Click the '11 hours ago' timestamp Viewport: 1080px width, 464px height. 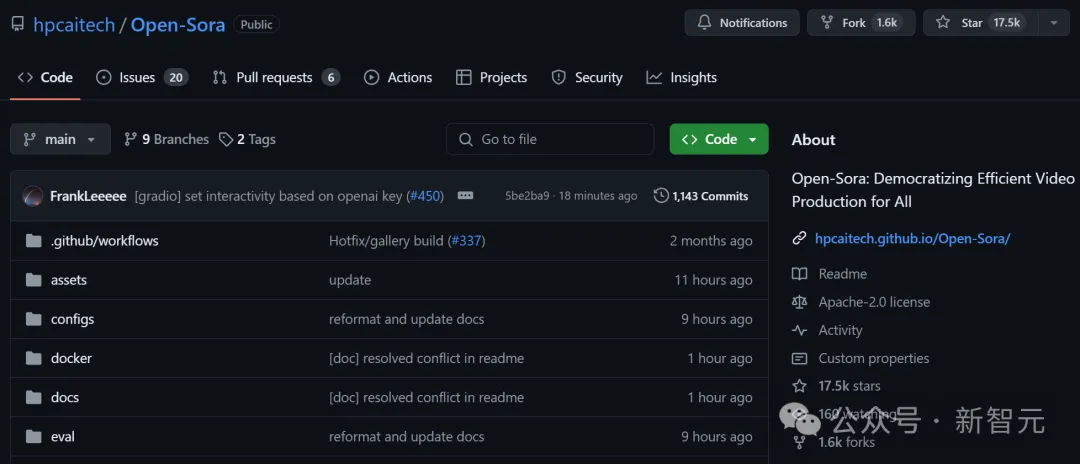714,280
